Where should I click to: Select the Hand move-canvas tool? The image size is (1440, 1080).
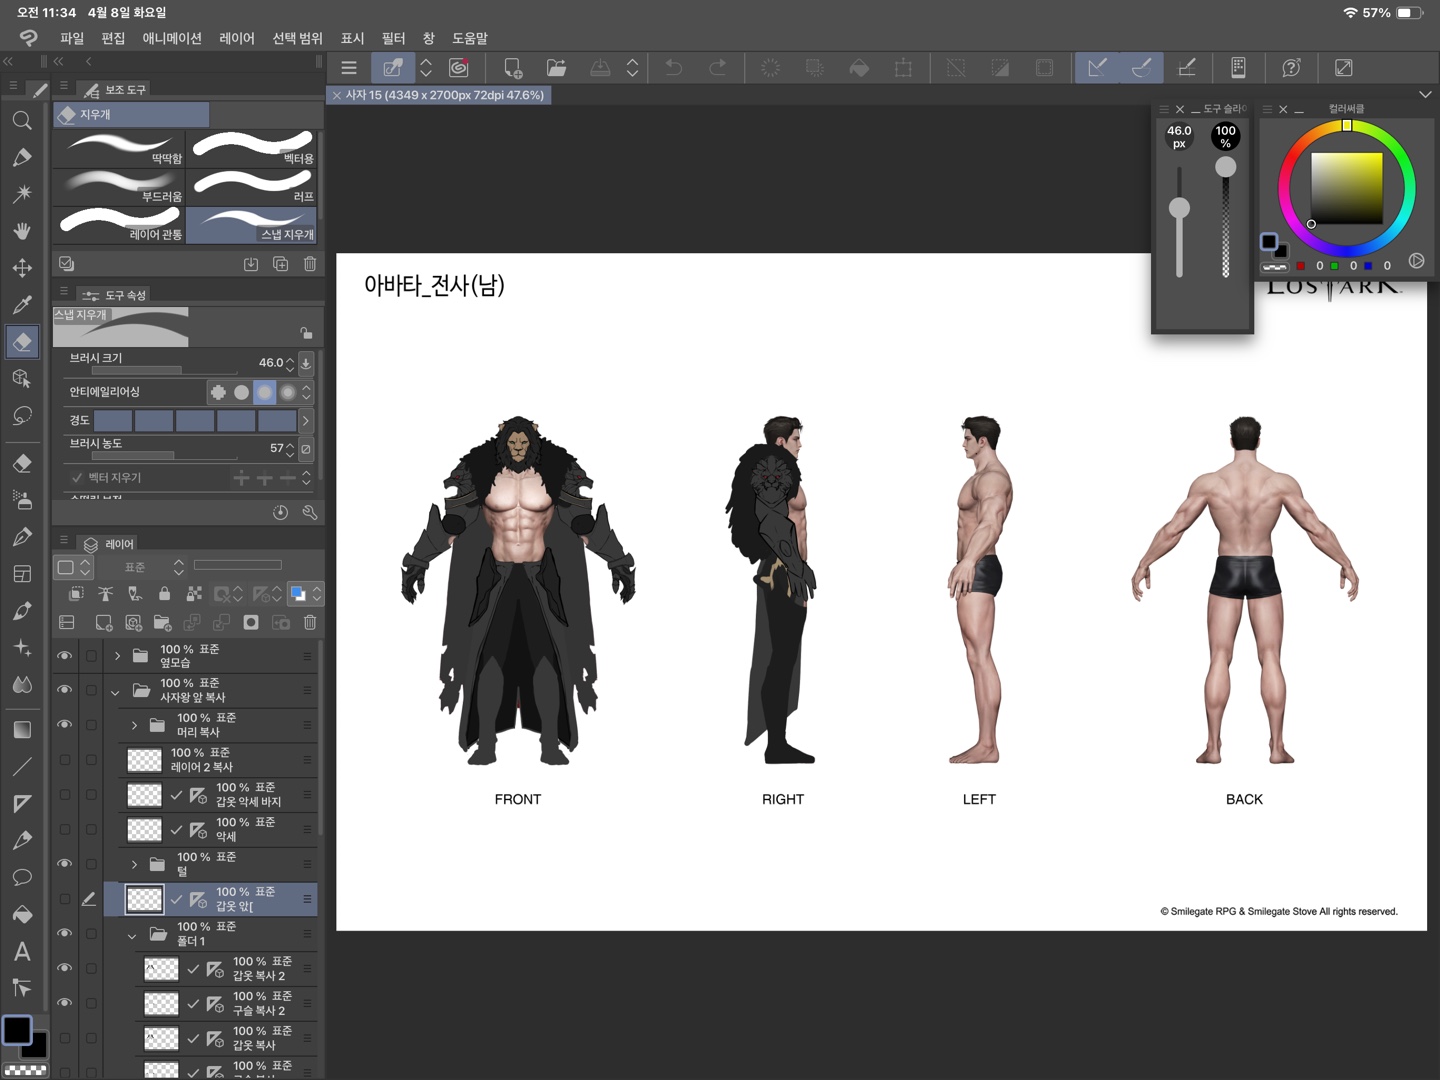[x=22, y=231]
